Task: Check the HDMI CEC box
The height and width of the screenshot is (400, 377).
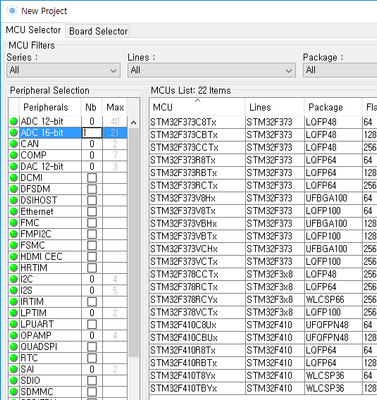Action: 92,257
